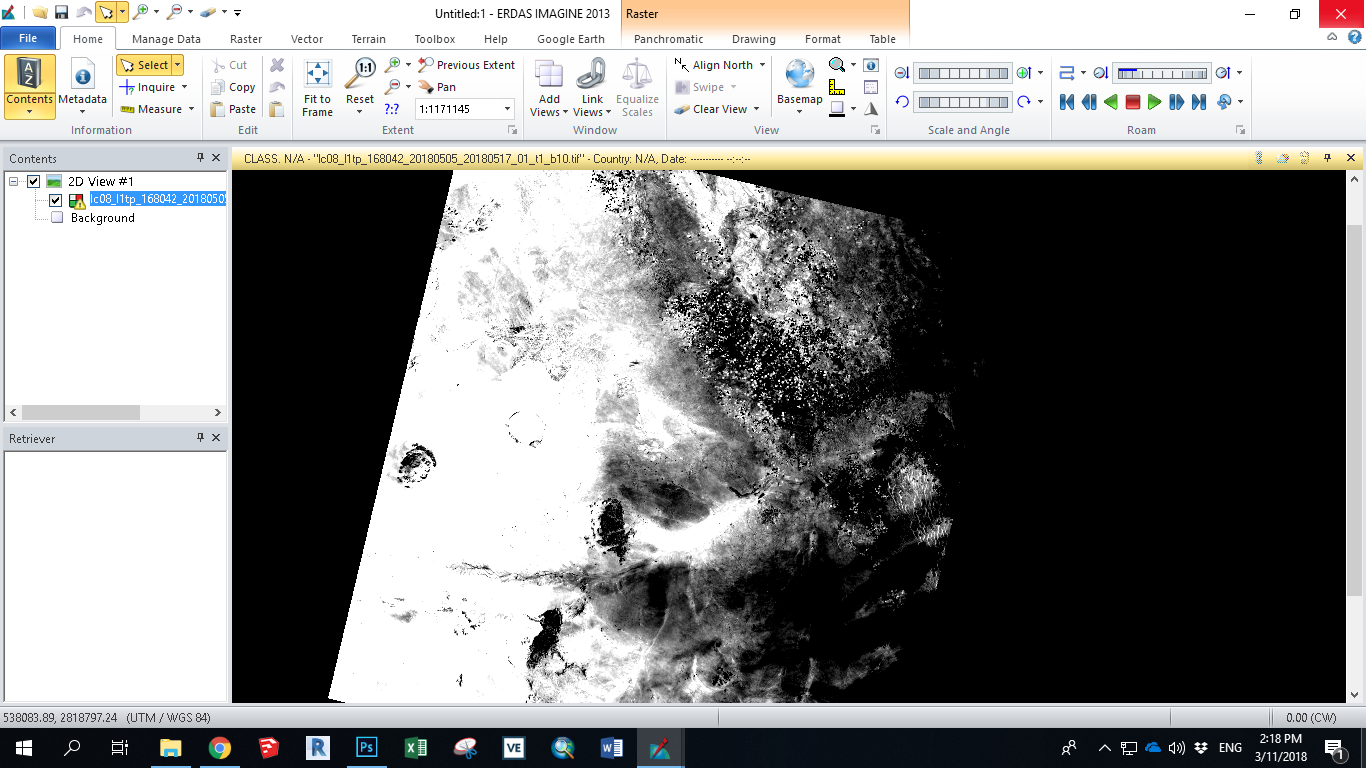The width and height of the screenshot is (1366, 768).
Task: Open the Panchromatic ribbon tab
Action: [x=668, y=39]
